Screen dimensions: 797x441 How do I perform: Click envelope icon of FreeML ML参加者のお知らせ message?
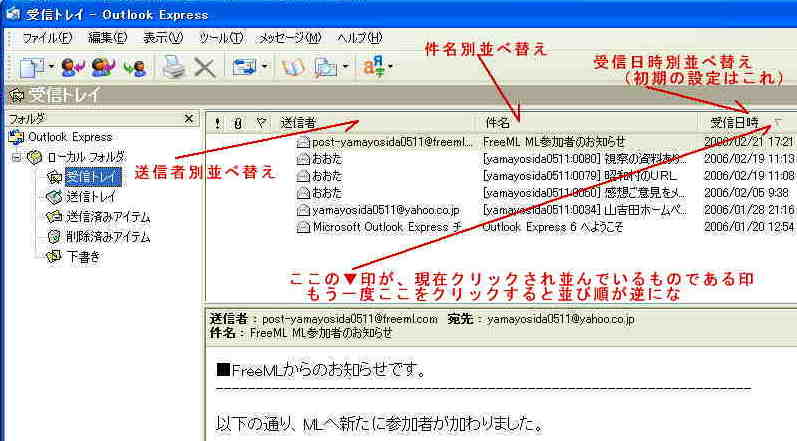303,142
